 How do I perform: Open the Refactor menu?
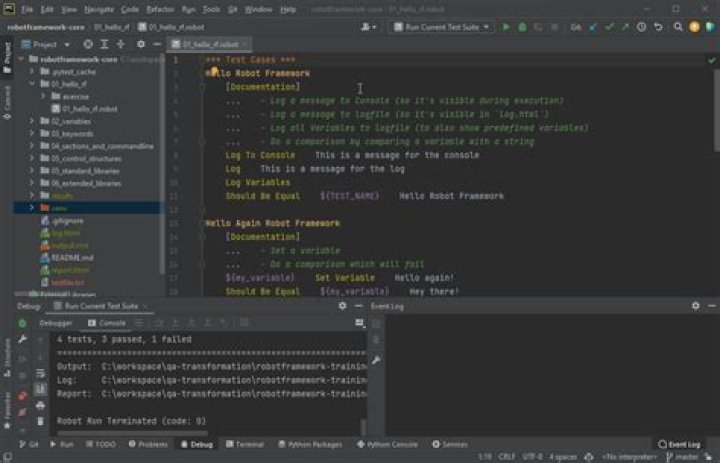[x=160, y=9]
